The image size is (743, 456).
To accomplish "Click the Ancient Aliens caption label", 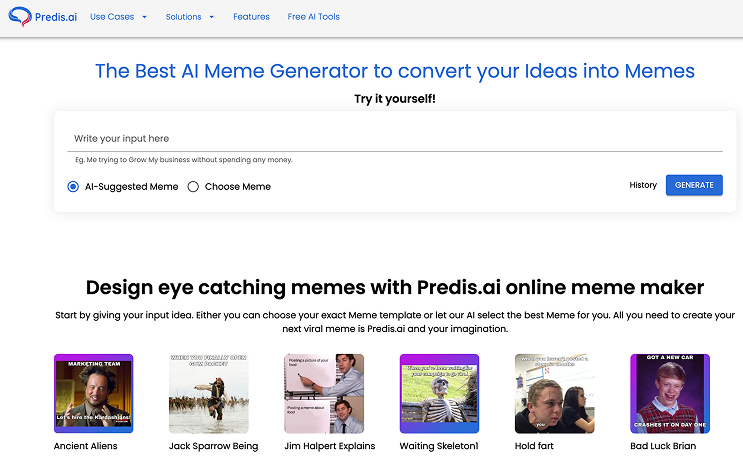I will tap(85, 446).
